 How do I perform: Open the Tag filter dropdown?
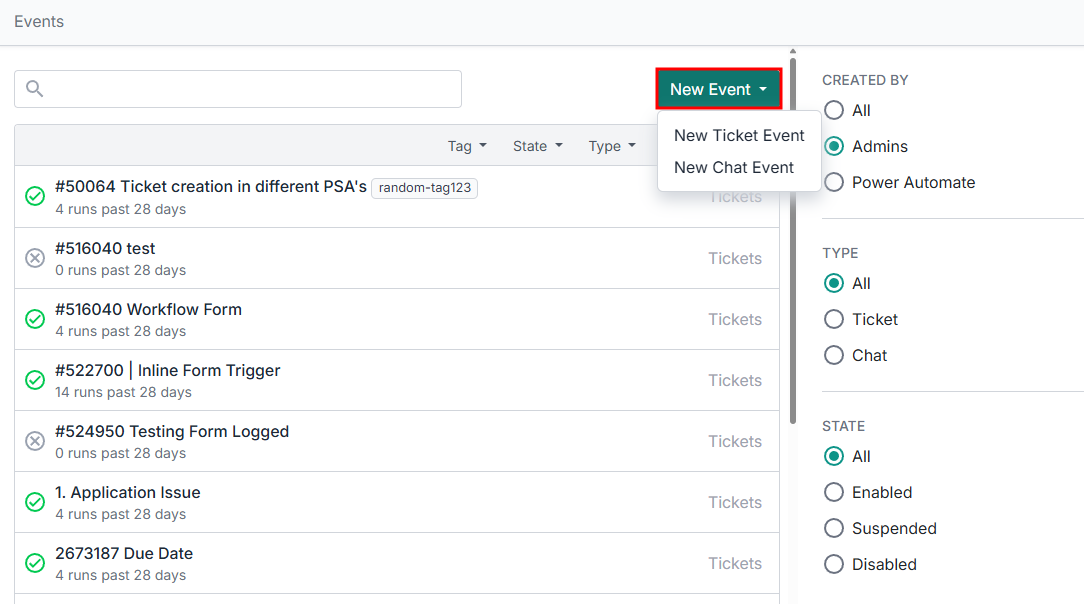coord(467,146)
